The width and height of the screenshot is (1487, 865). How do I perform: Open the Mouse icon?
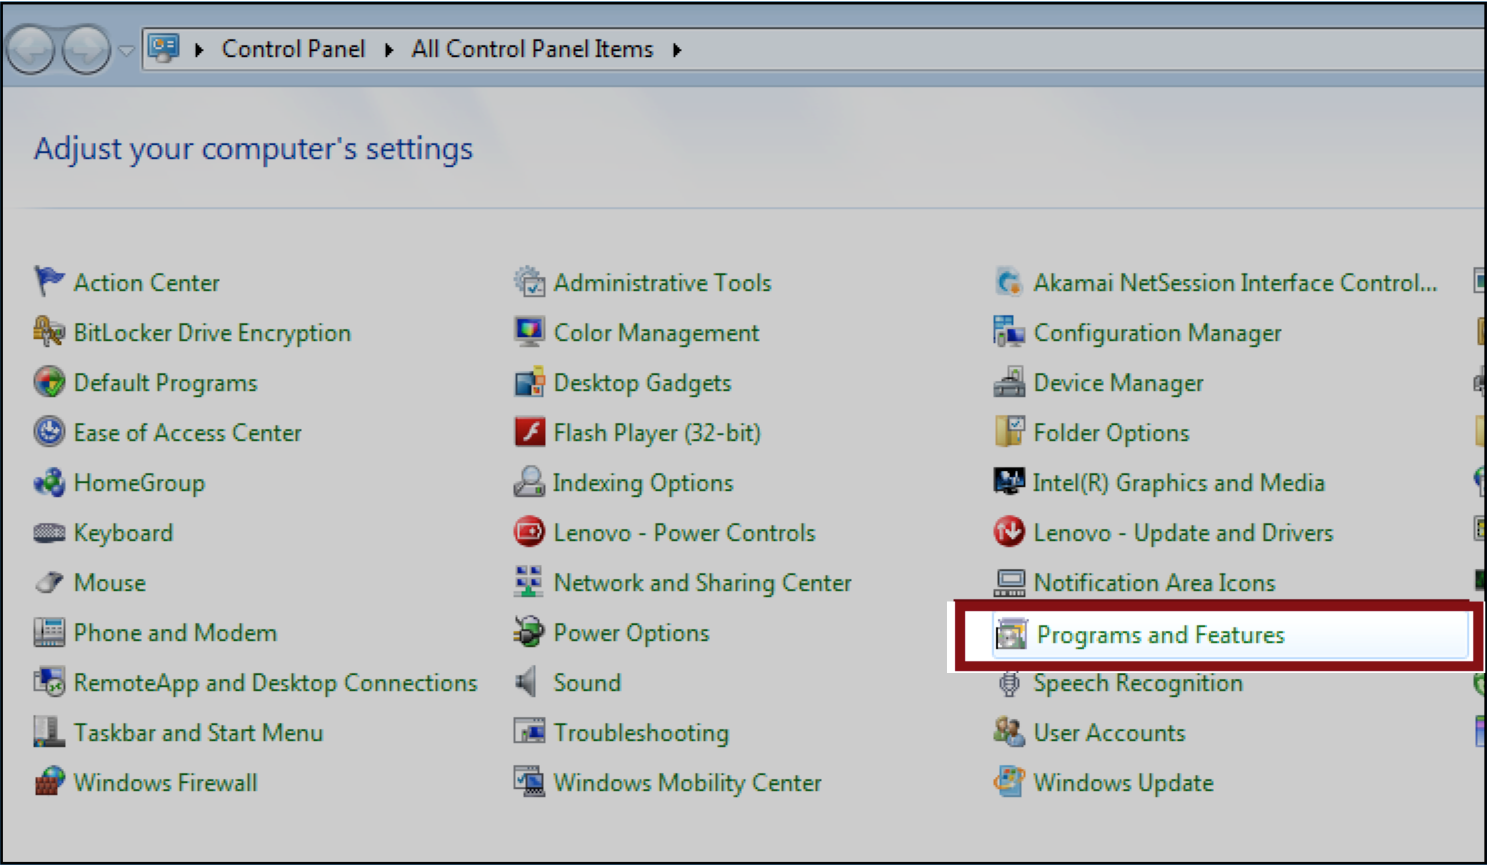point(49,582)
